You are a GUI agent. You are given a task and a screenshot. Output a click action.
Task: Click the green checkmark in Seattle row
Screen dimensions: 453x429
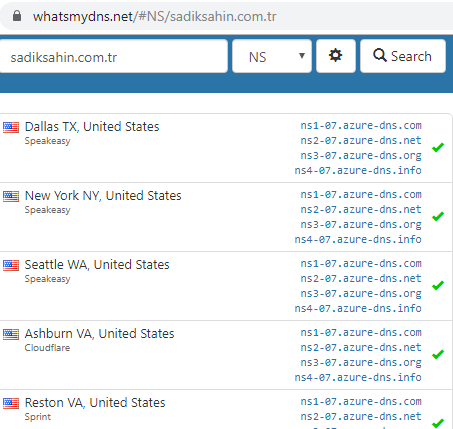click(x=438, y=285)
